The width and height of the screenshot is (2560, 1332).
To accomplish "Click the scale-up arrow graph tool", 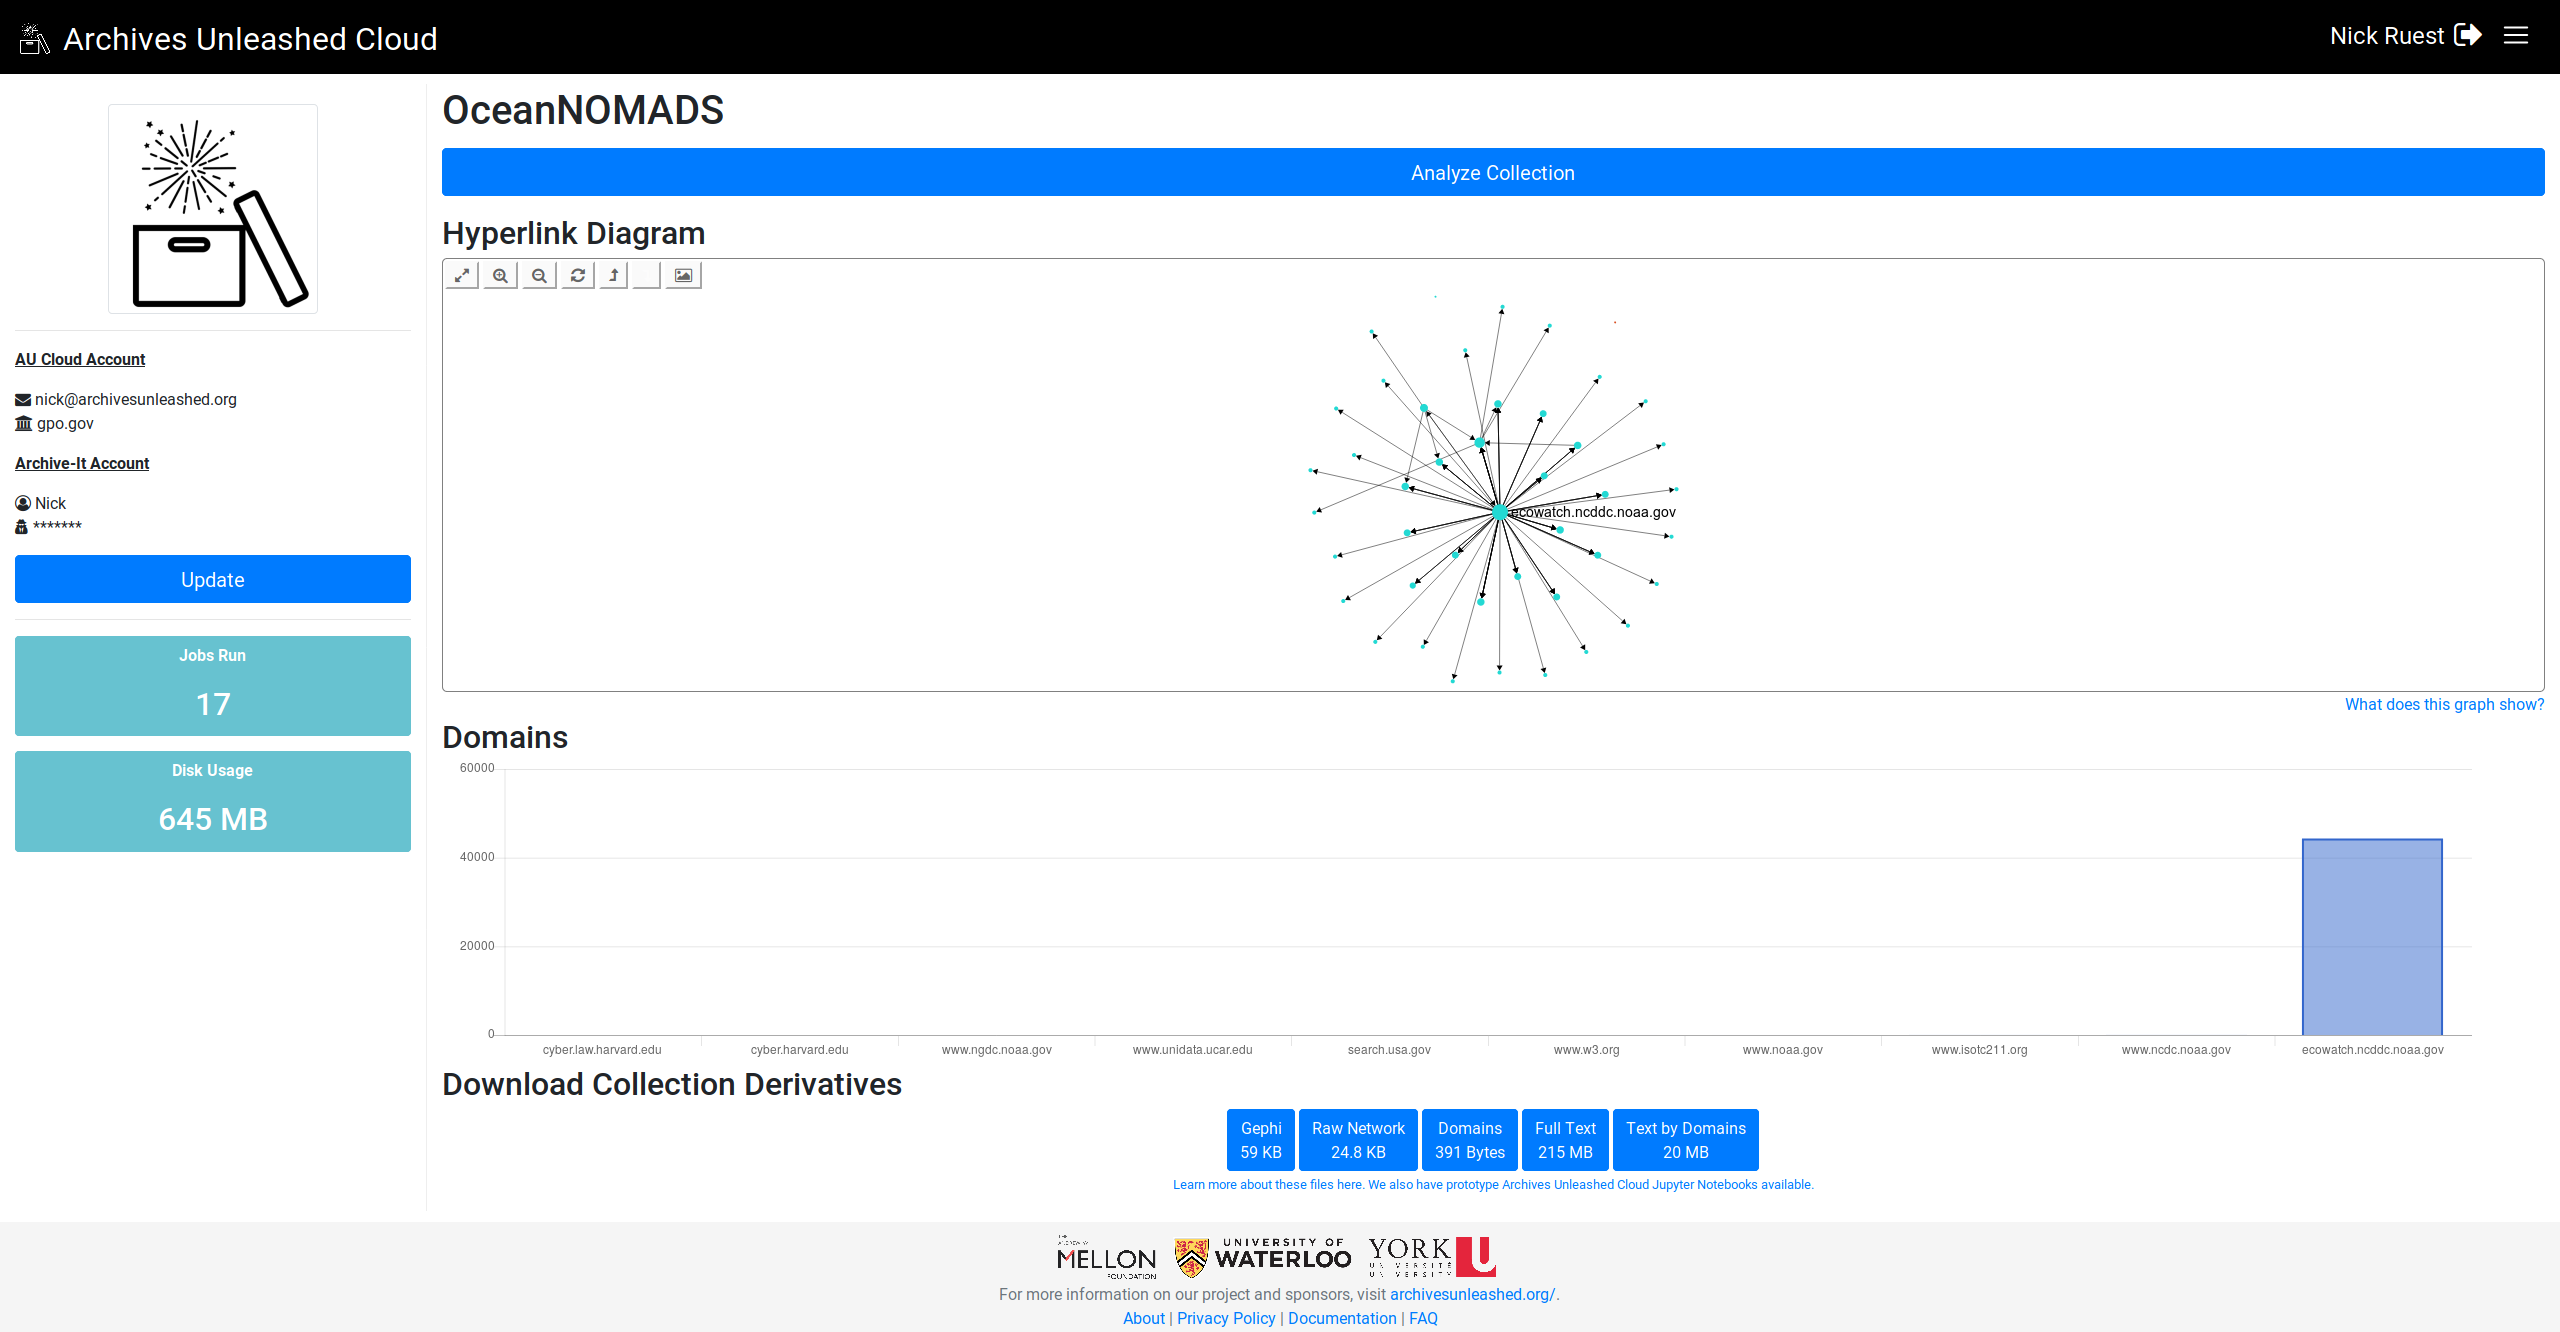I will pos(614,275).
